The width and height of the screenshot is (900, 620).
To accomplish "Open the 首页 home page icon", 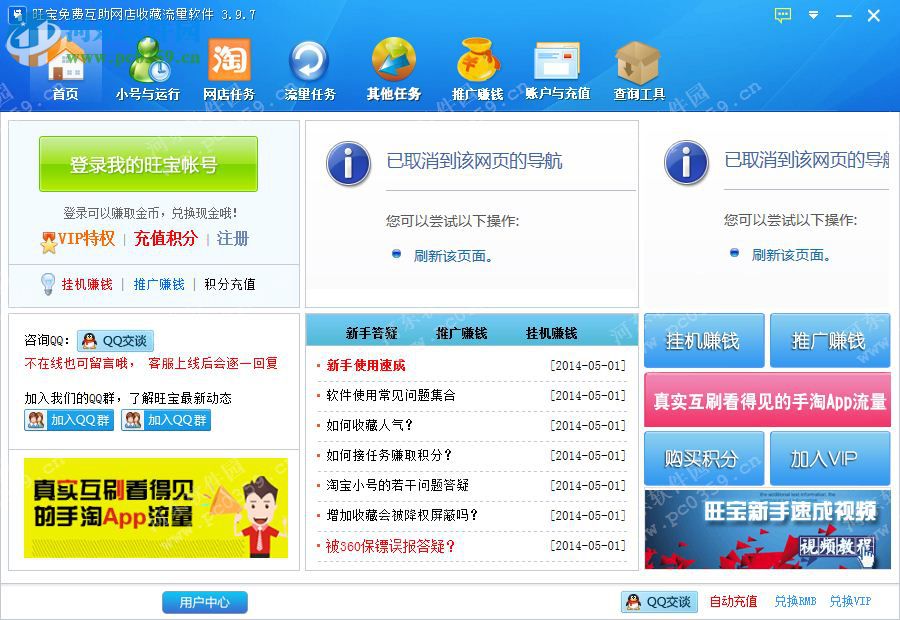I will (63, 62).
